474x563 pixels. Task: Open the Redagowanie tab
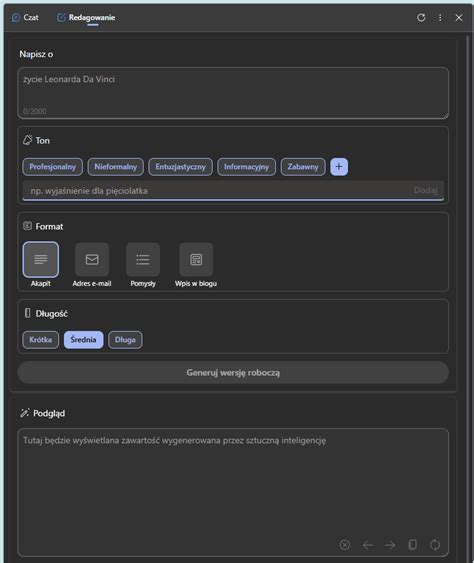point(86,18)
